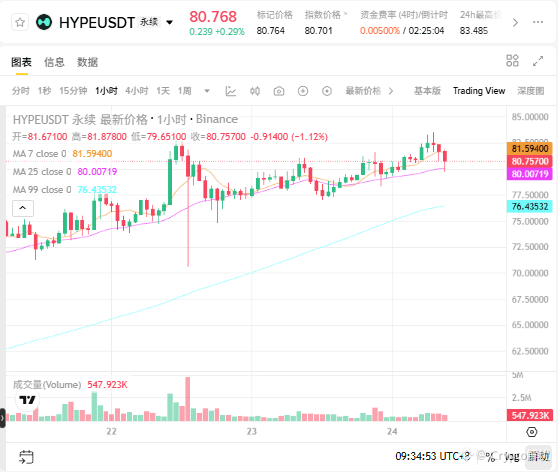This screenshot has height=472, width=558.
Task: Click the TradingView logo on chart
Action: pos(27,400)
